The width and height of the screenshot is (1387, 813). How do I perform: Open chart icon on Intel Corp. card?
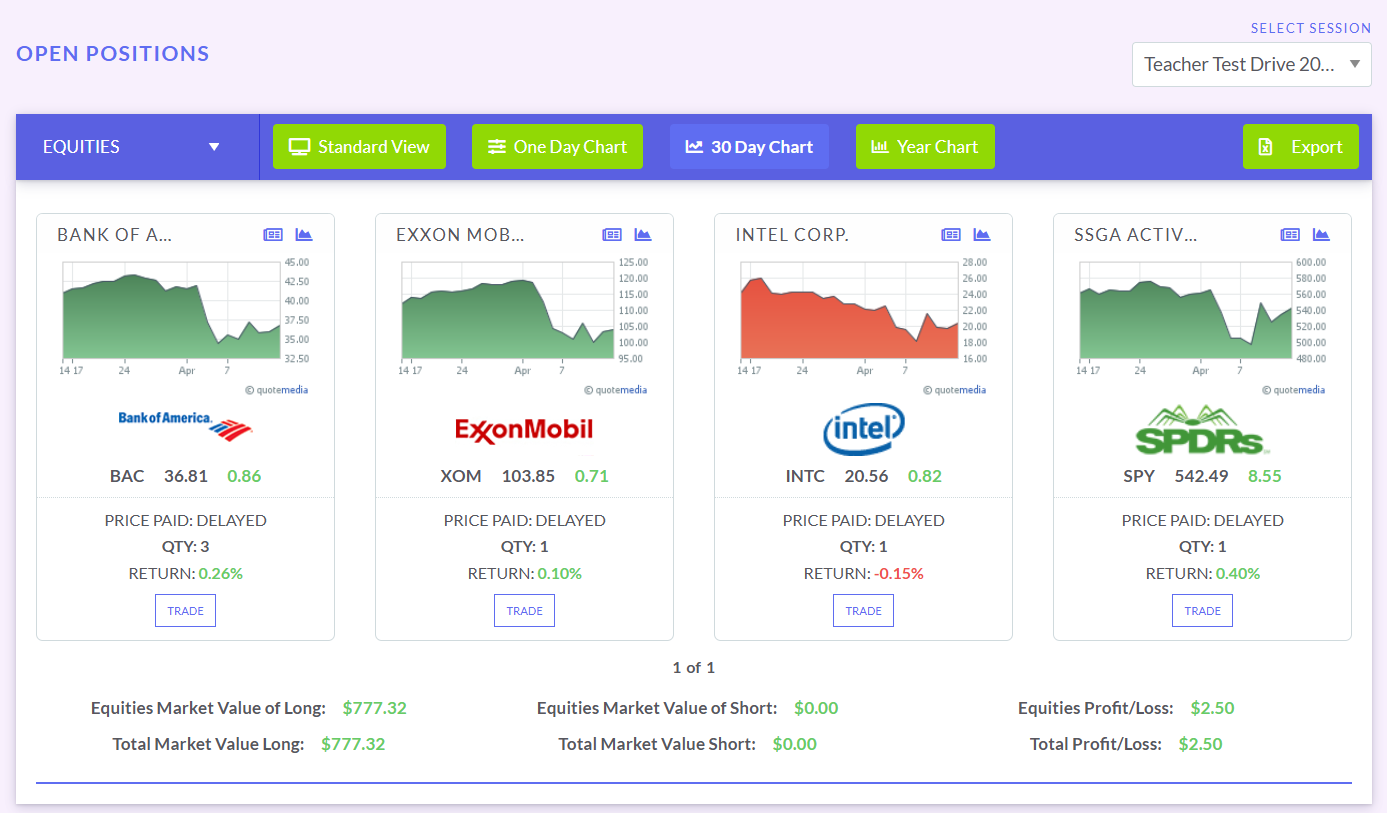tap(982, 235)
